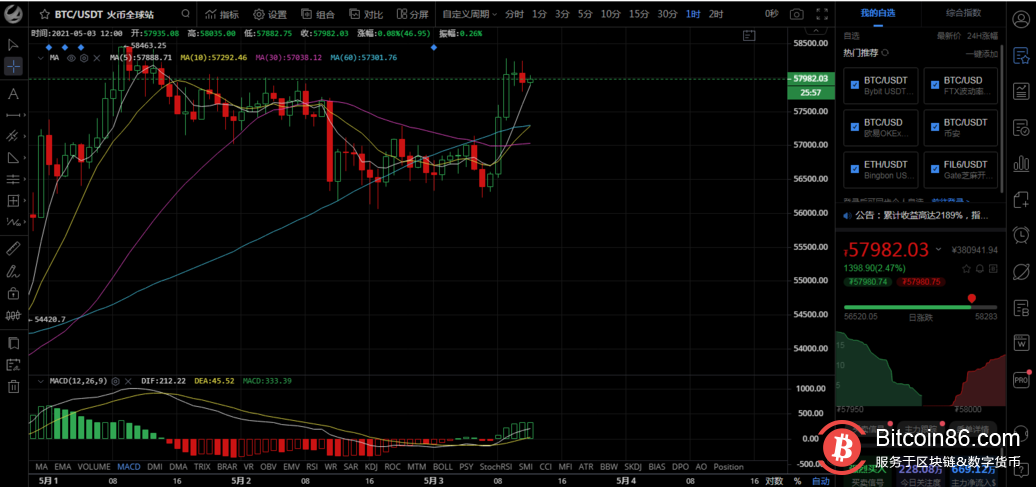Open the 设置 settings button
Viewport: 1036px width, 487px height.
pyautogui.click(x=270, y=15)
